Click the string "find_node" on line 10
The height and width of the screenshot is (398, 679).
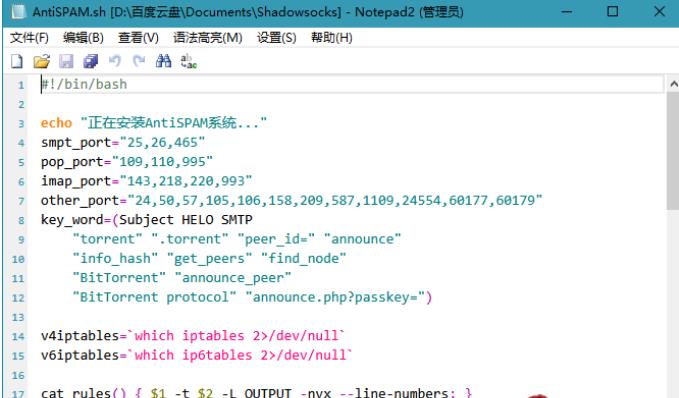tap(304, 259)
